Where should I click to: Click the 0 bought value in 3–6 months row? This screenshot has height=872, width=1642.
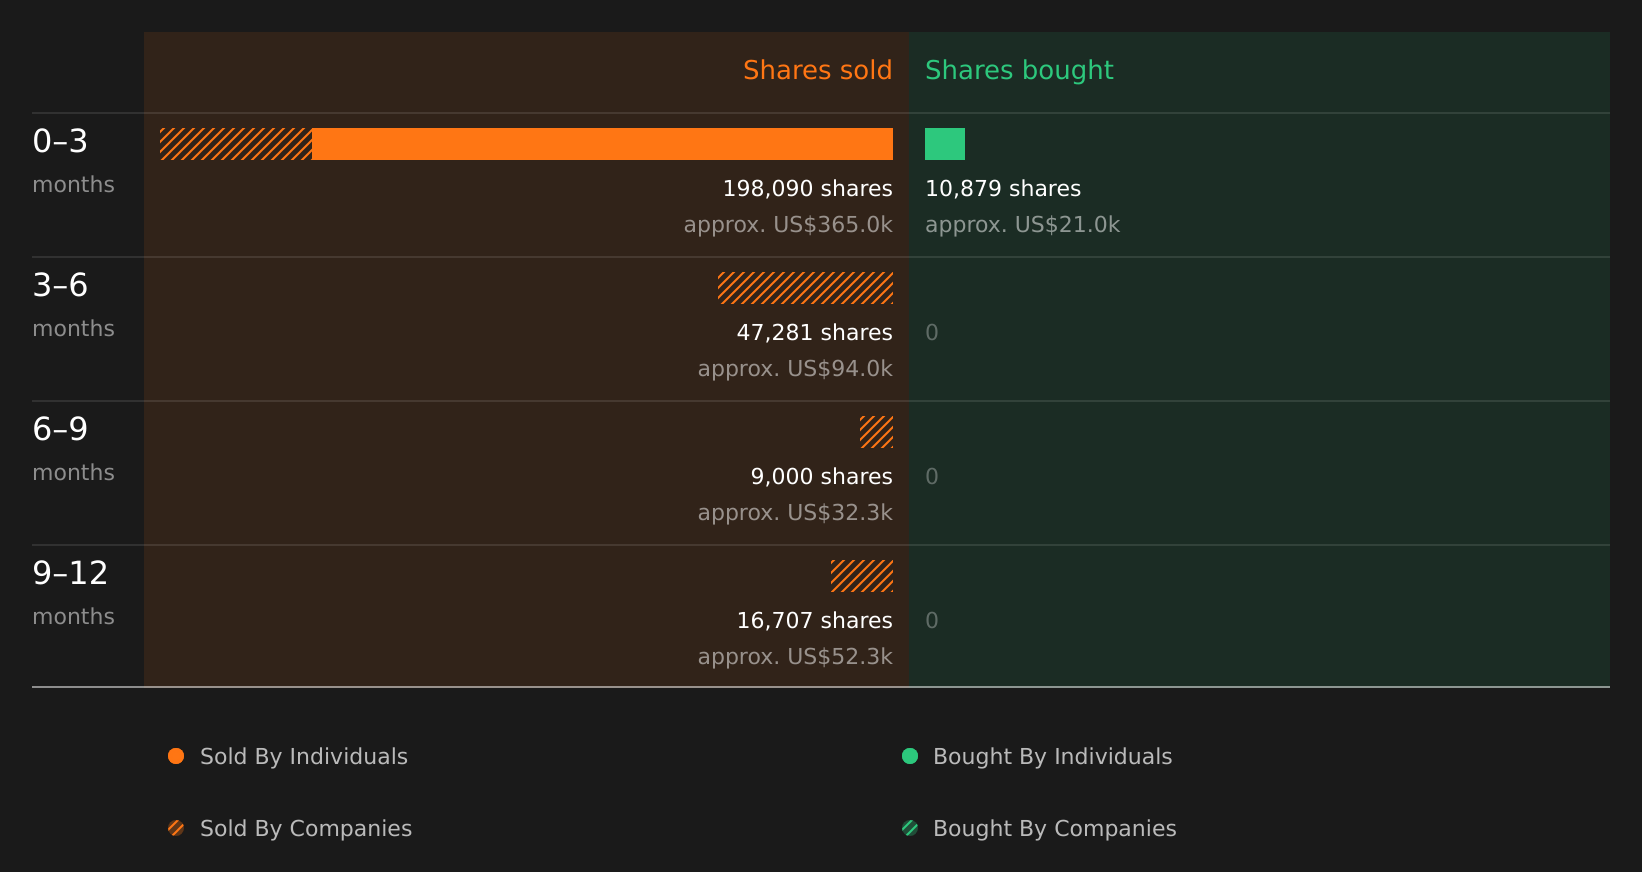click(932, 332)
